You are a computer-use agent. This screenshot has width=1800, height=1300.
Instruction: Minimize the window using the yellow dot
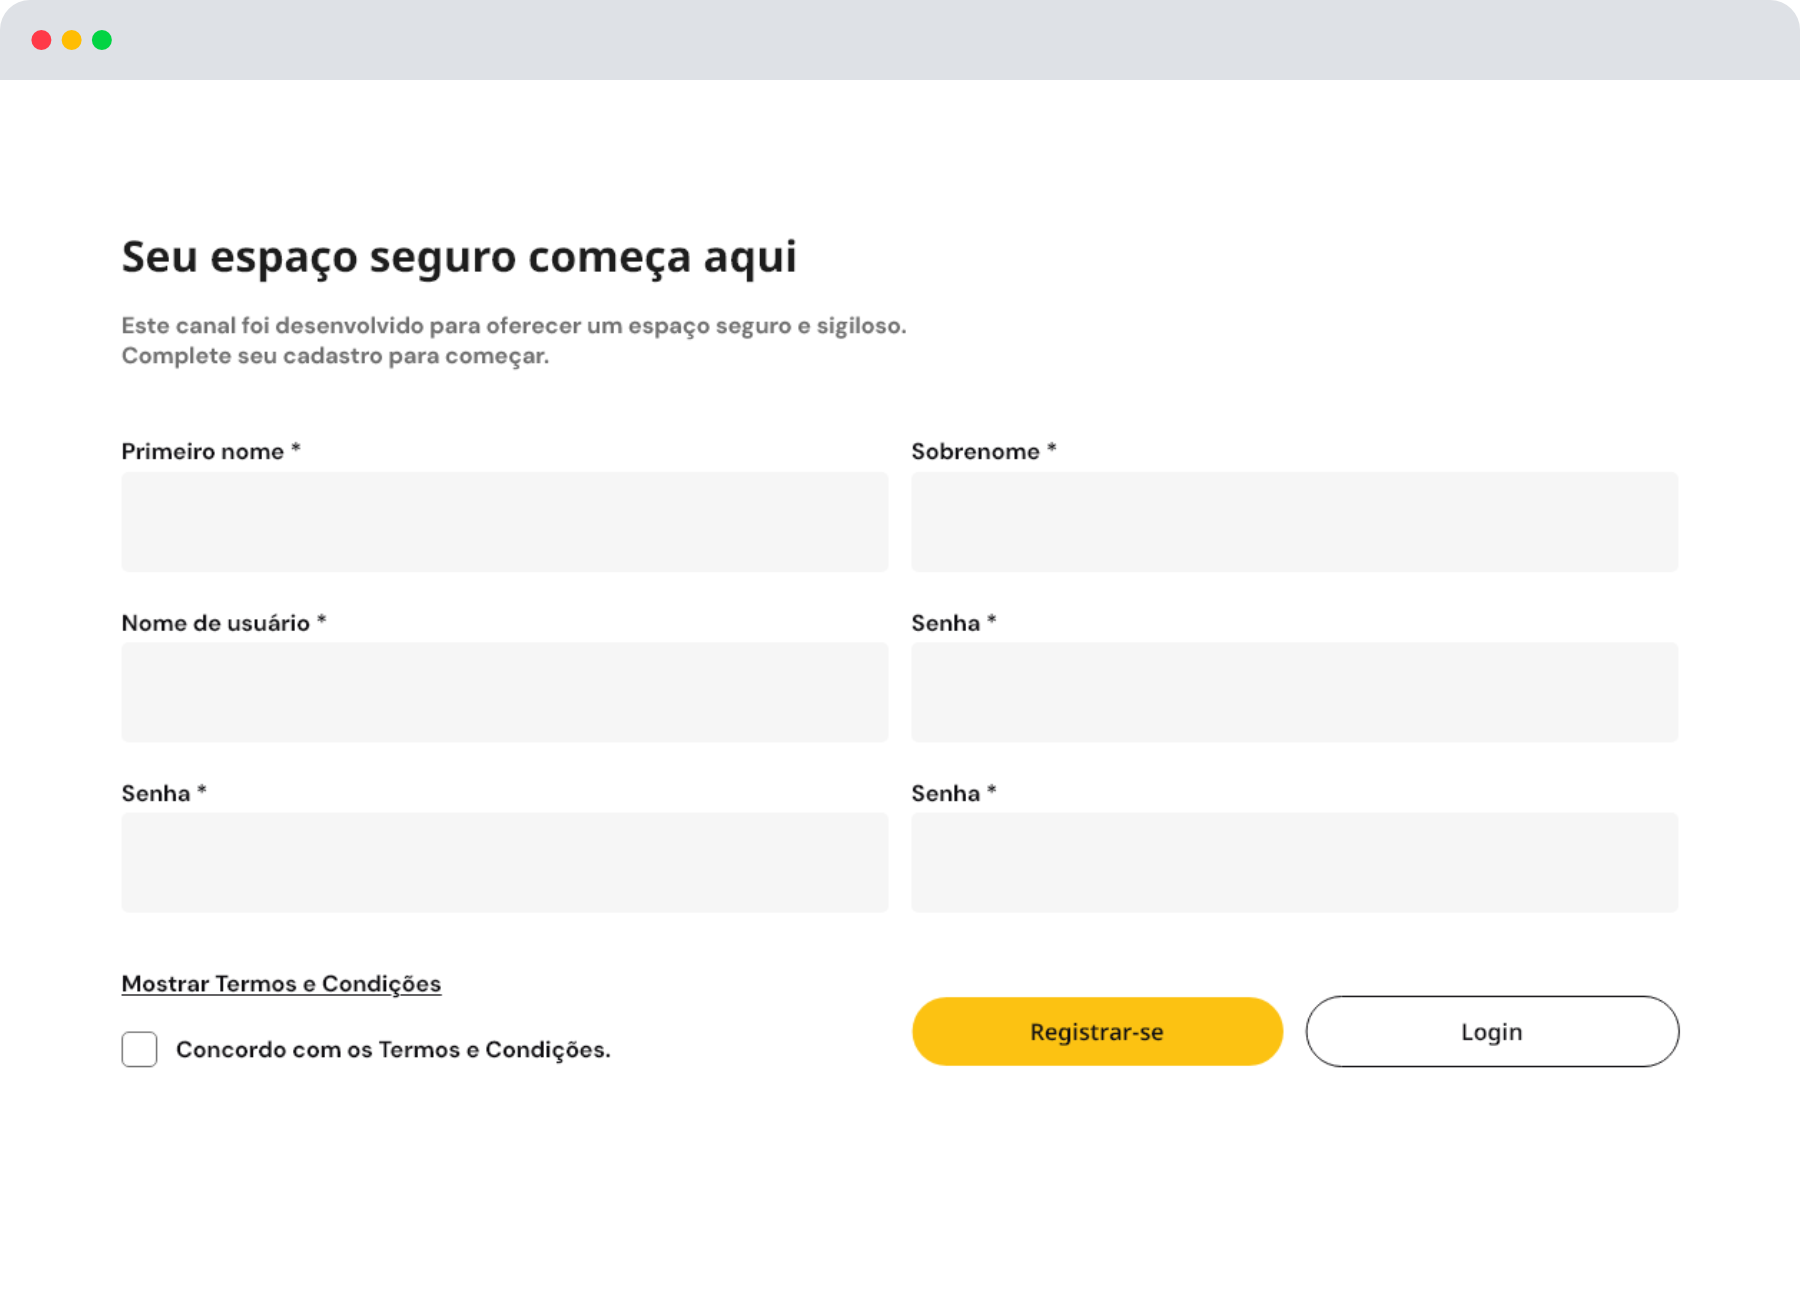[x=72, y=40]
